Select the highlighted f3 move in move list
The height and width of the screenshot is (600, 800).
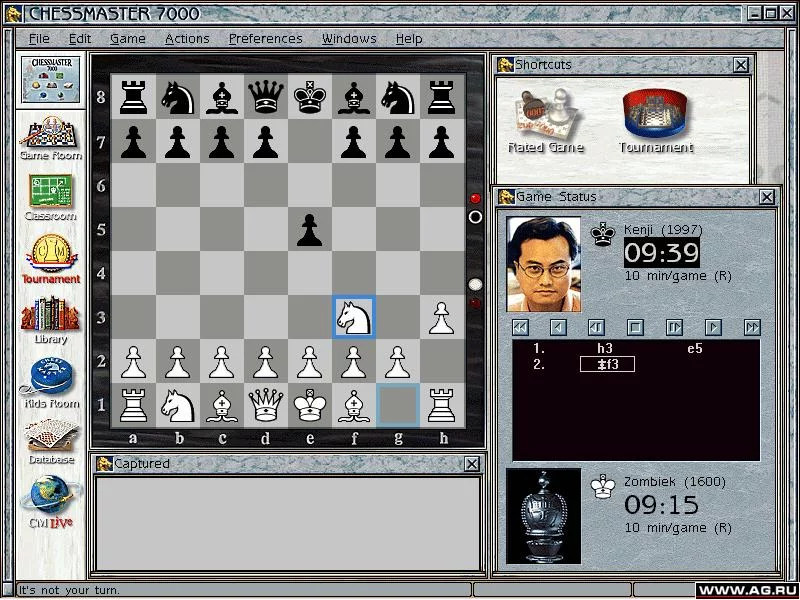(x=607, y=364)
